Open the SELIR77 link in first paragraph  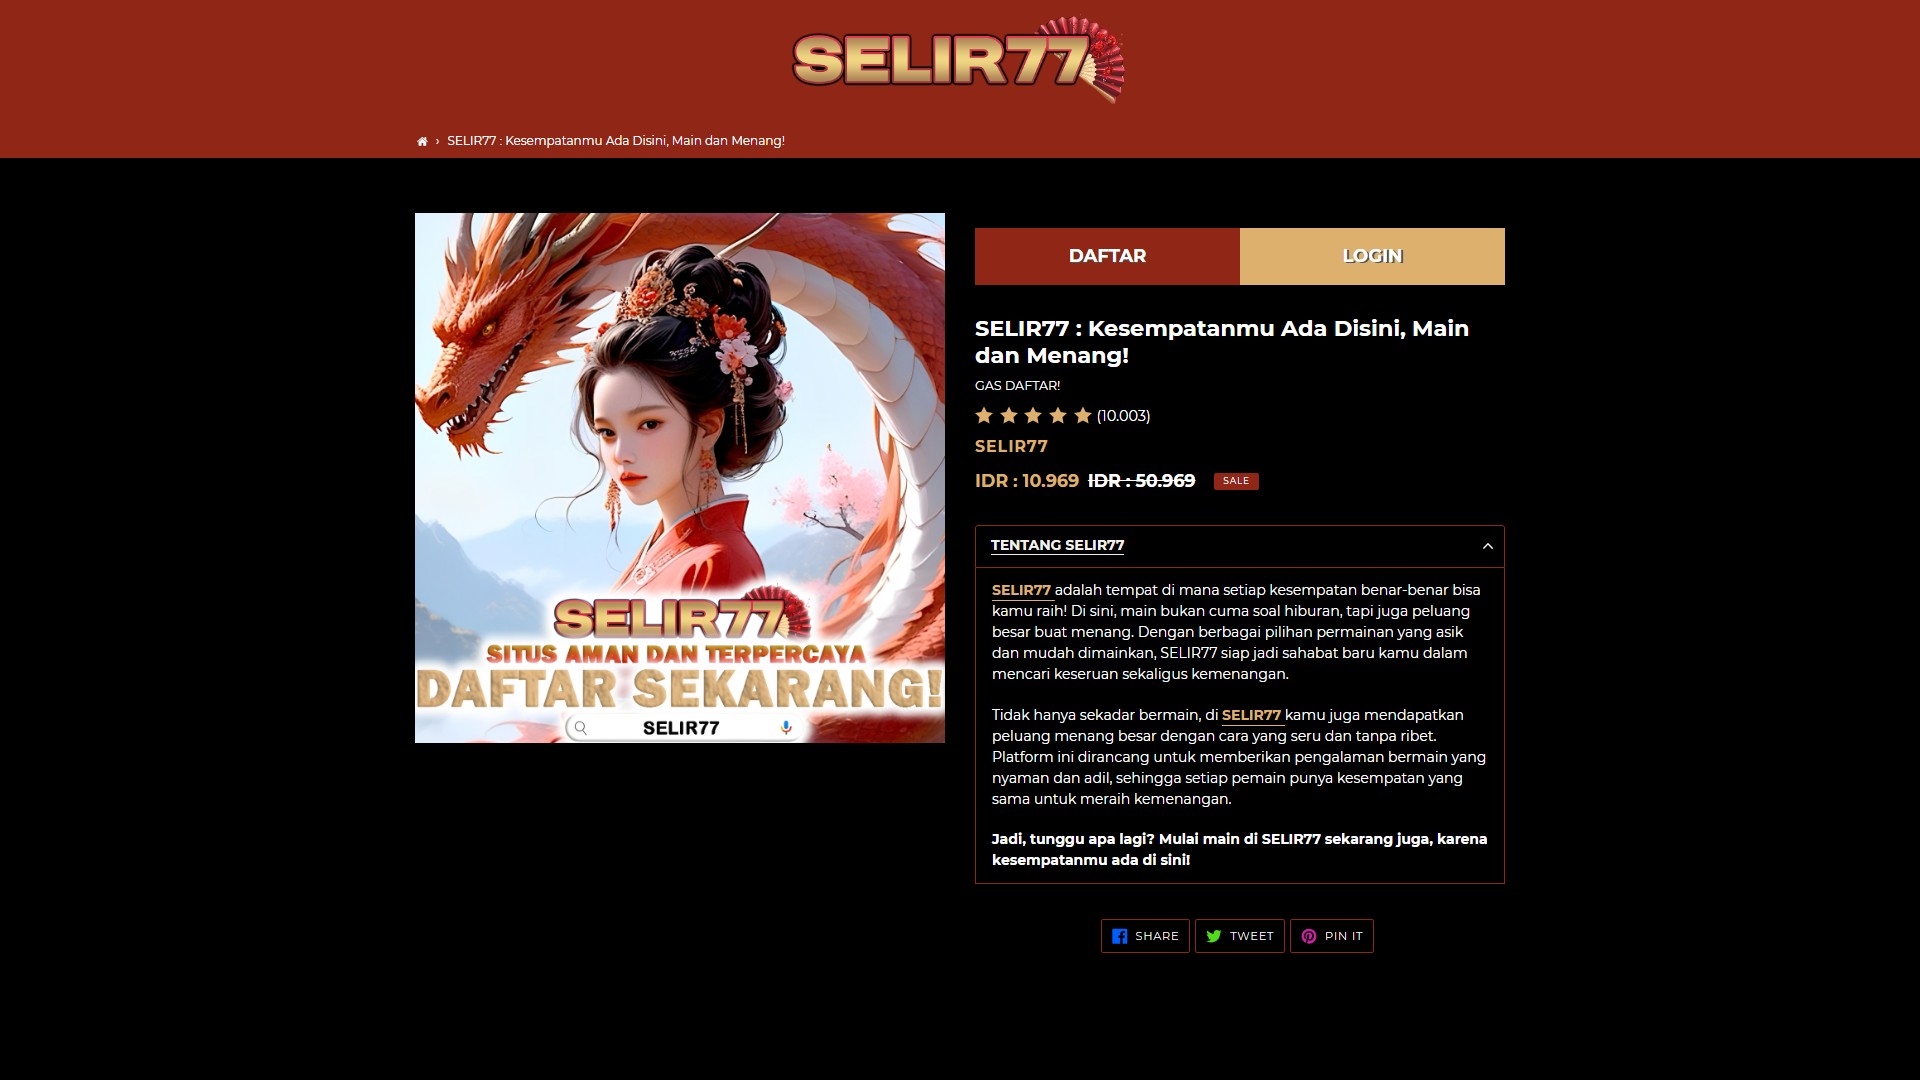click(1021, 590)
